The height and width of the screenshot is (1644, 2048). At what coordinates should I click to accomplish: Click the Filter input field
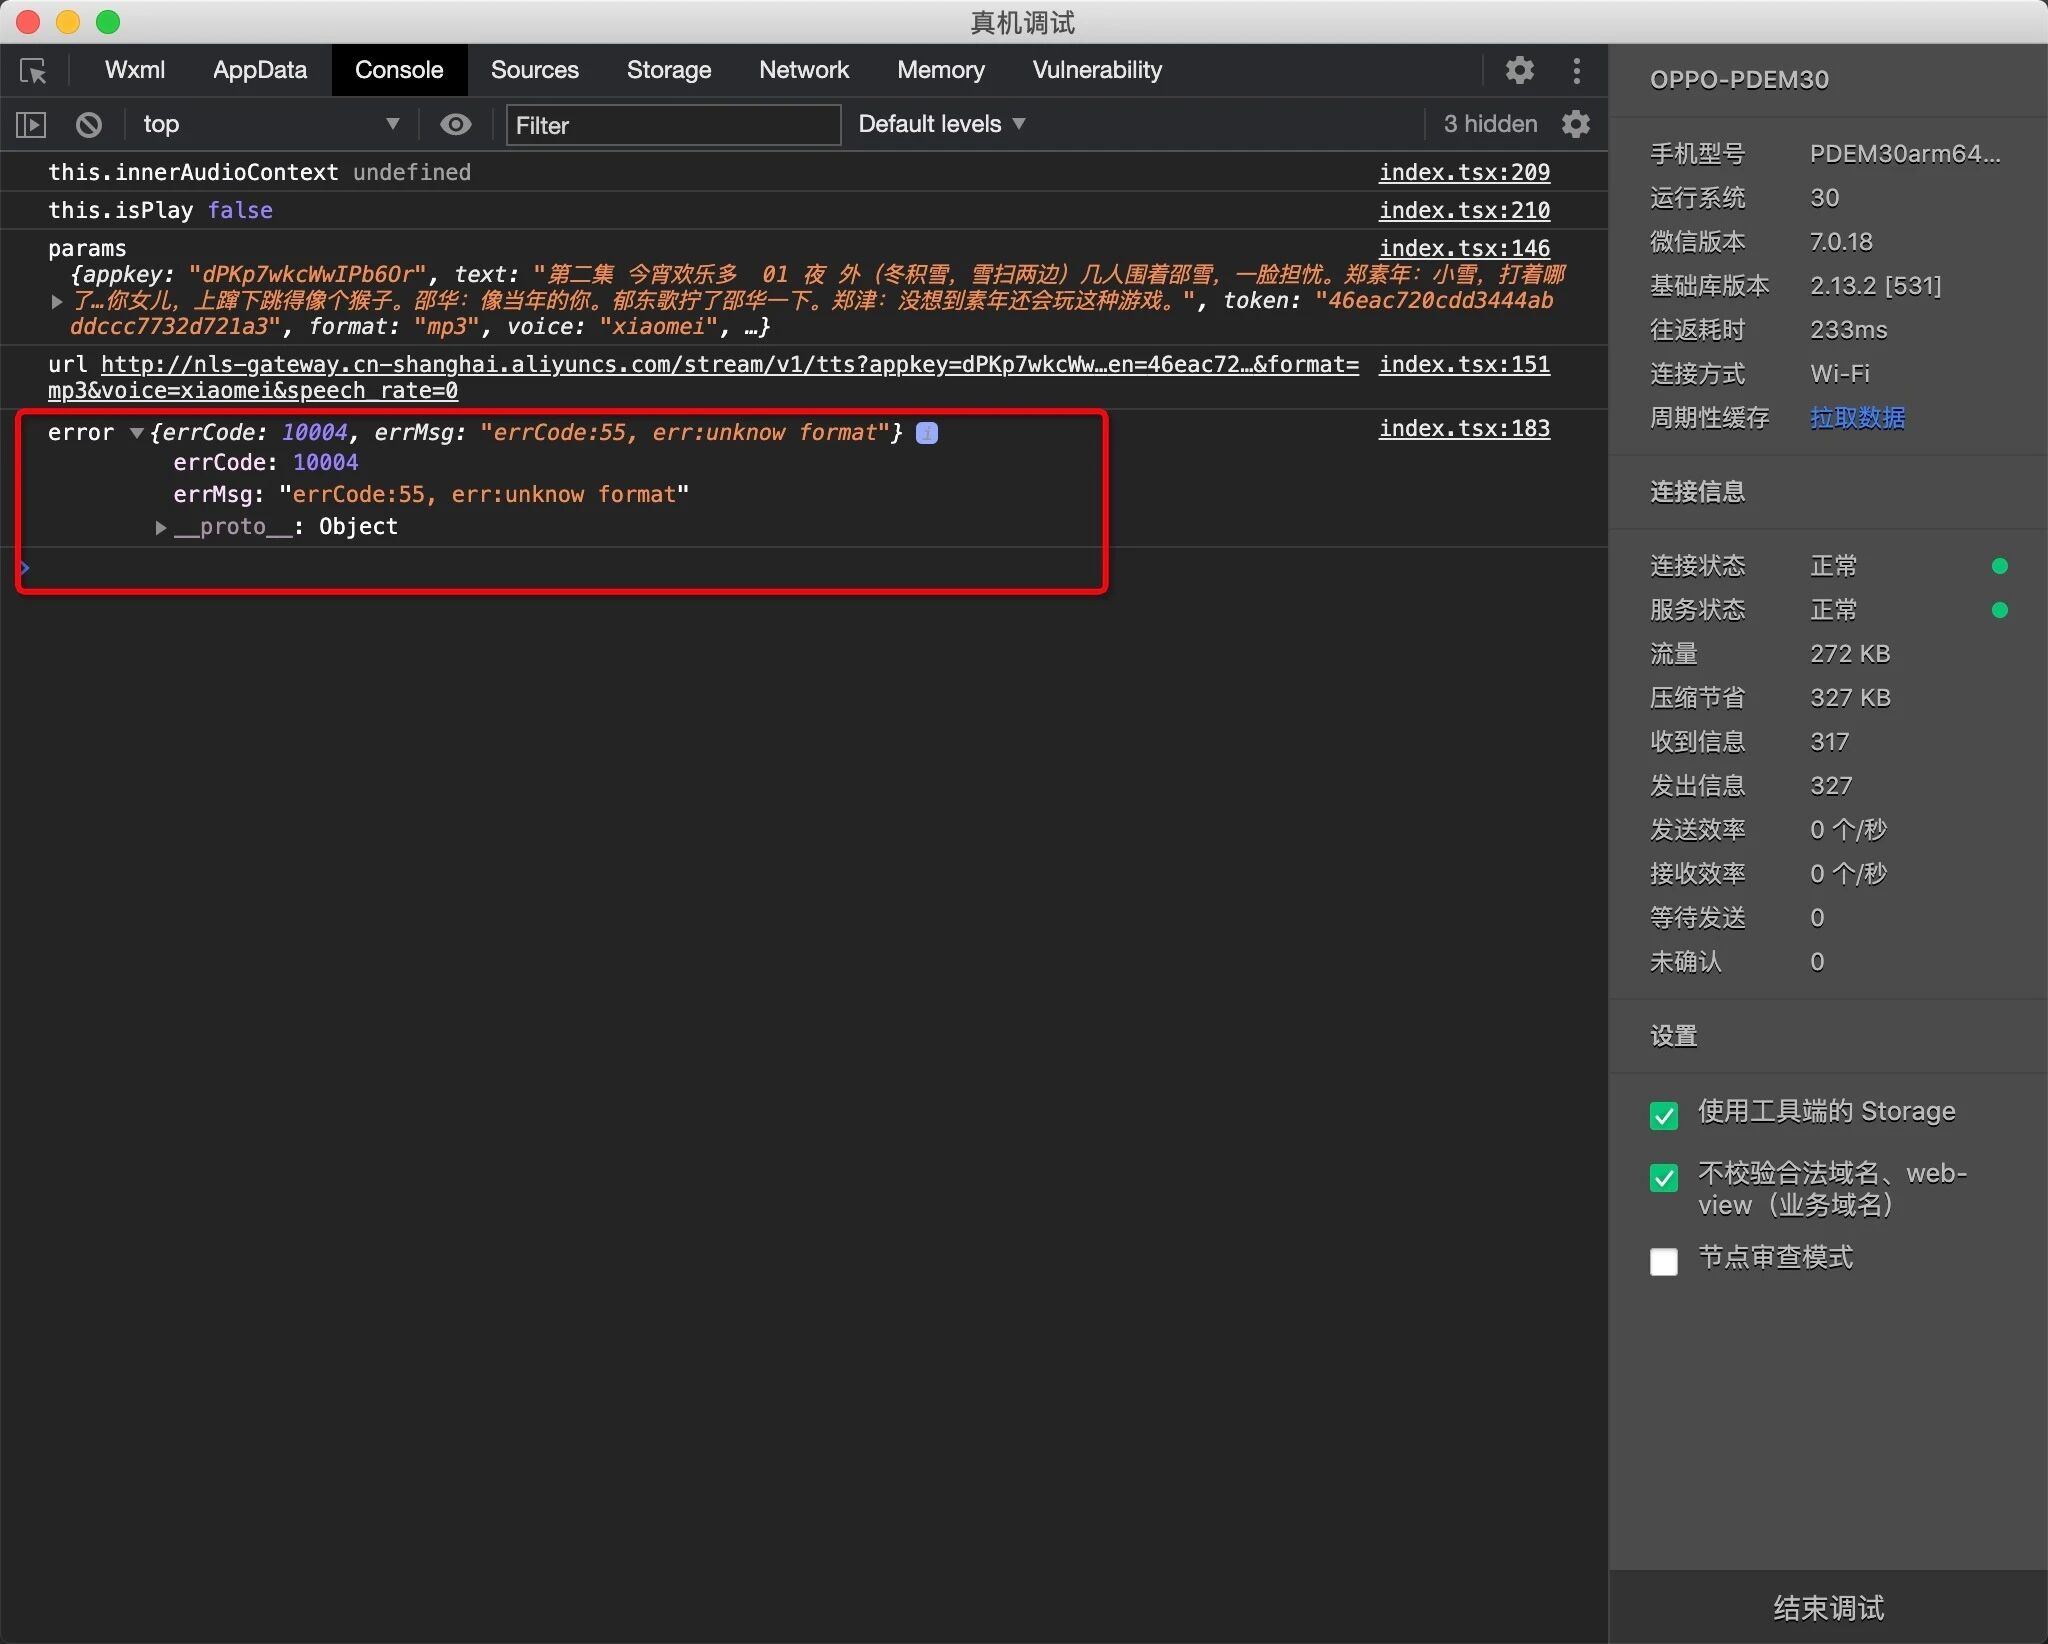point(673,125)
